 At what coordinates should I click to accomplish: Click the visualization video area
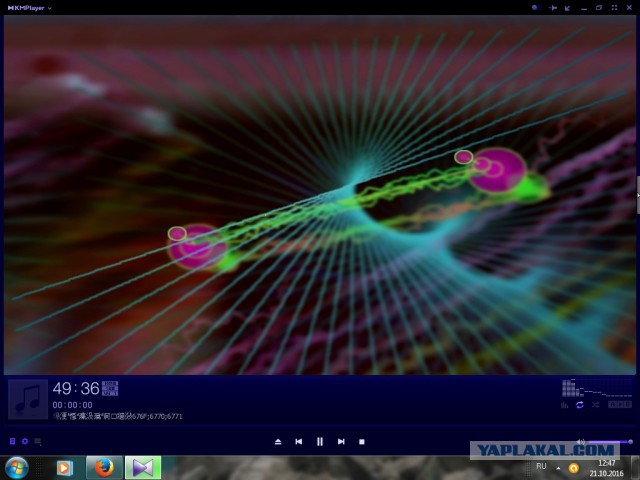coord(320,195)
